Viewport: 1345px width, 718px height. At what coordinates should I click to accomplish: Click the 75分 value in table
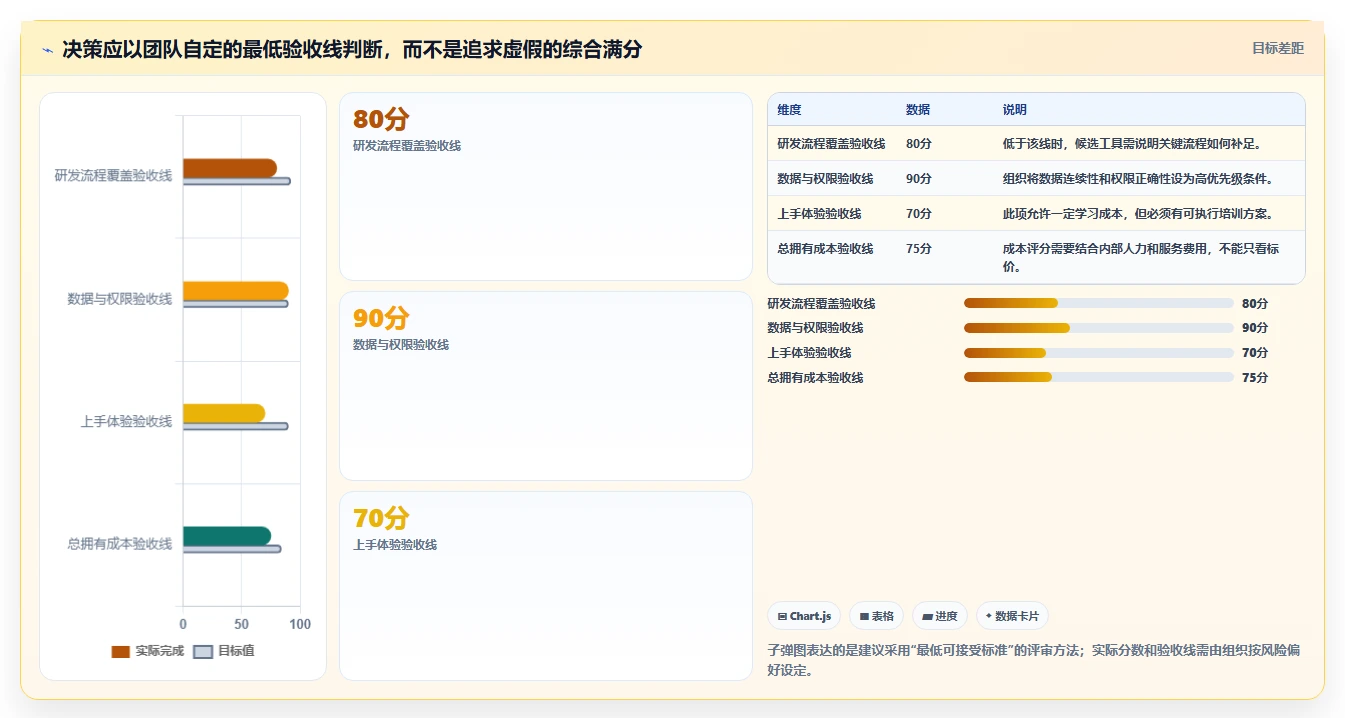coord(919,249)
